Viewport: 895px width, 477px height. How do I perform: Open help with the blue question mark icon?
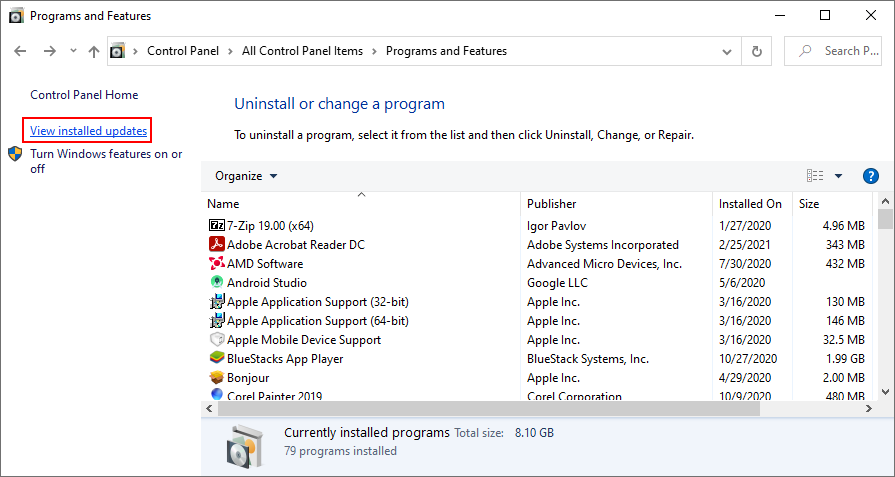click(870, 176)
